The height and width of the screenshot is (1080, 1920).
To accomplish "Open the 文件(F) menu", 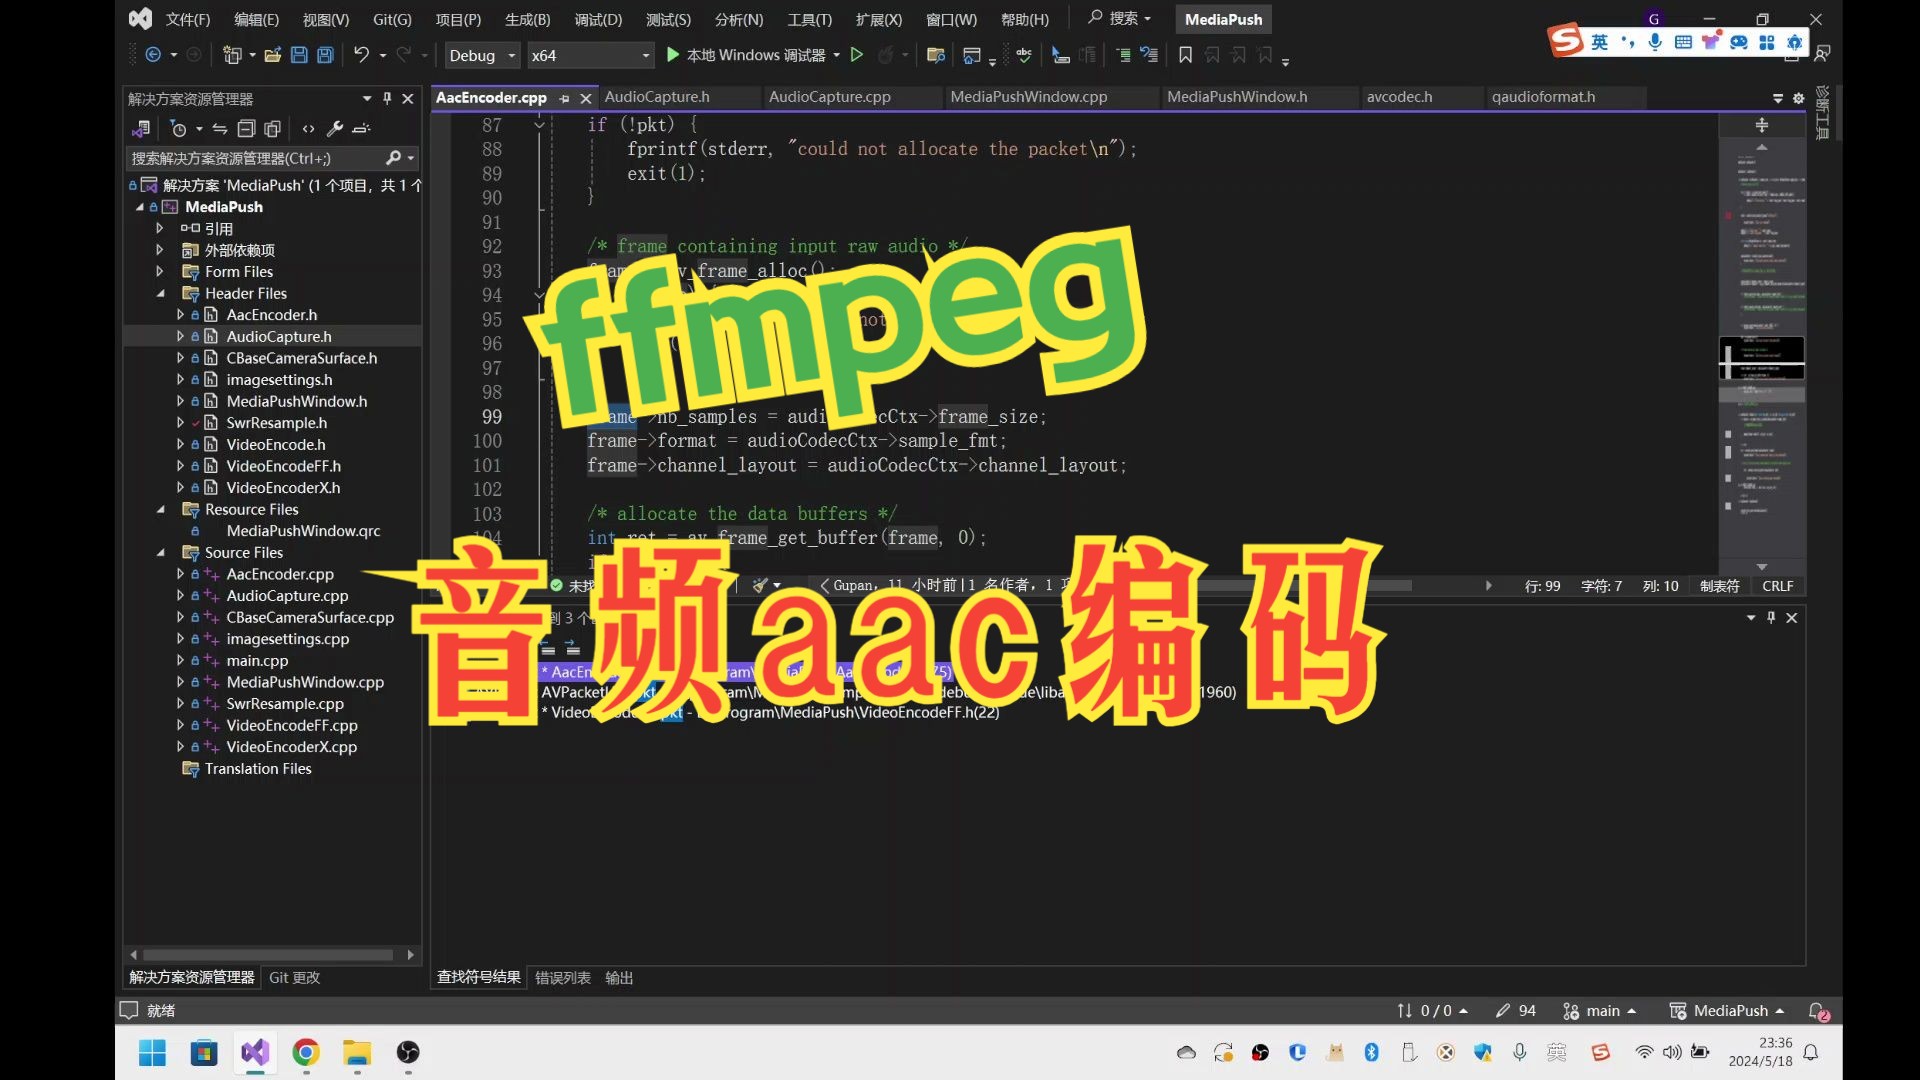I will point(188,19).
